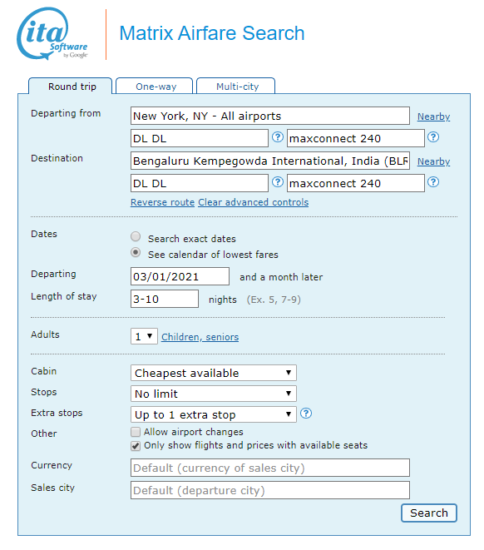Click the Reverse route link
Image resolution: width=484 pixels, height=550 pixels.
tap(162, 202)
